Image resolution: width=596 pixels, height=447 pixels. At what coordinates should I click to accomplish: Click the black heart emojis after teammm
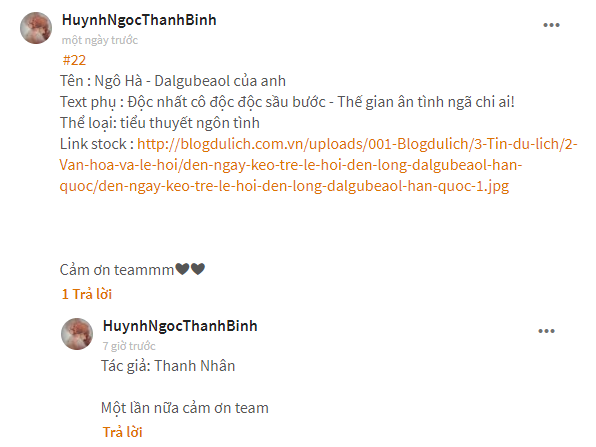coord(190,269)
